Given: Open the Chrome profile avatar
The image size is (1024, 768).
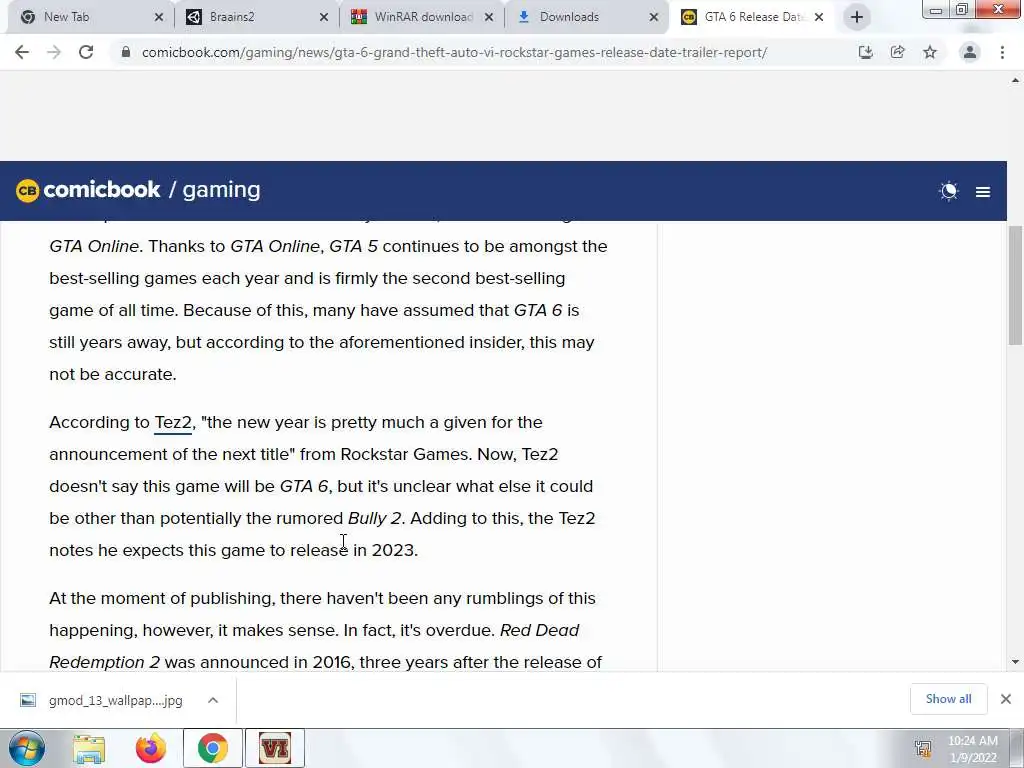Looking at the screenshot, I should point(970,52).
